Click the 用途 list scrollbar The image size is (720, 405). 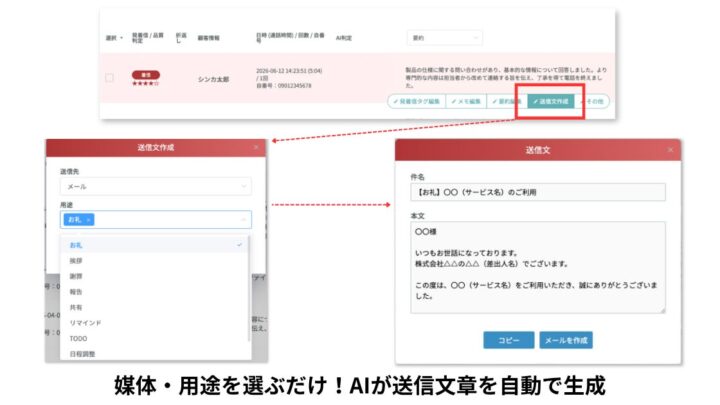point(249,288)
